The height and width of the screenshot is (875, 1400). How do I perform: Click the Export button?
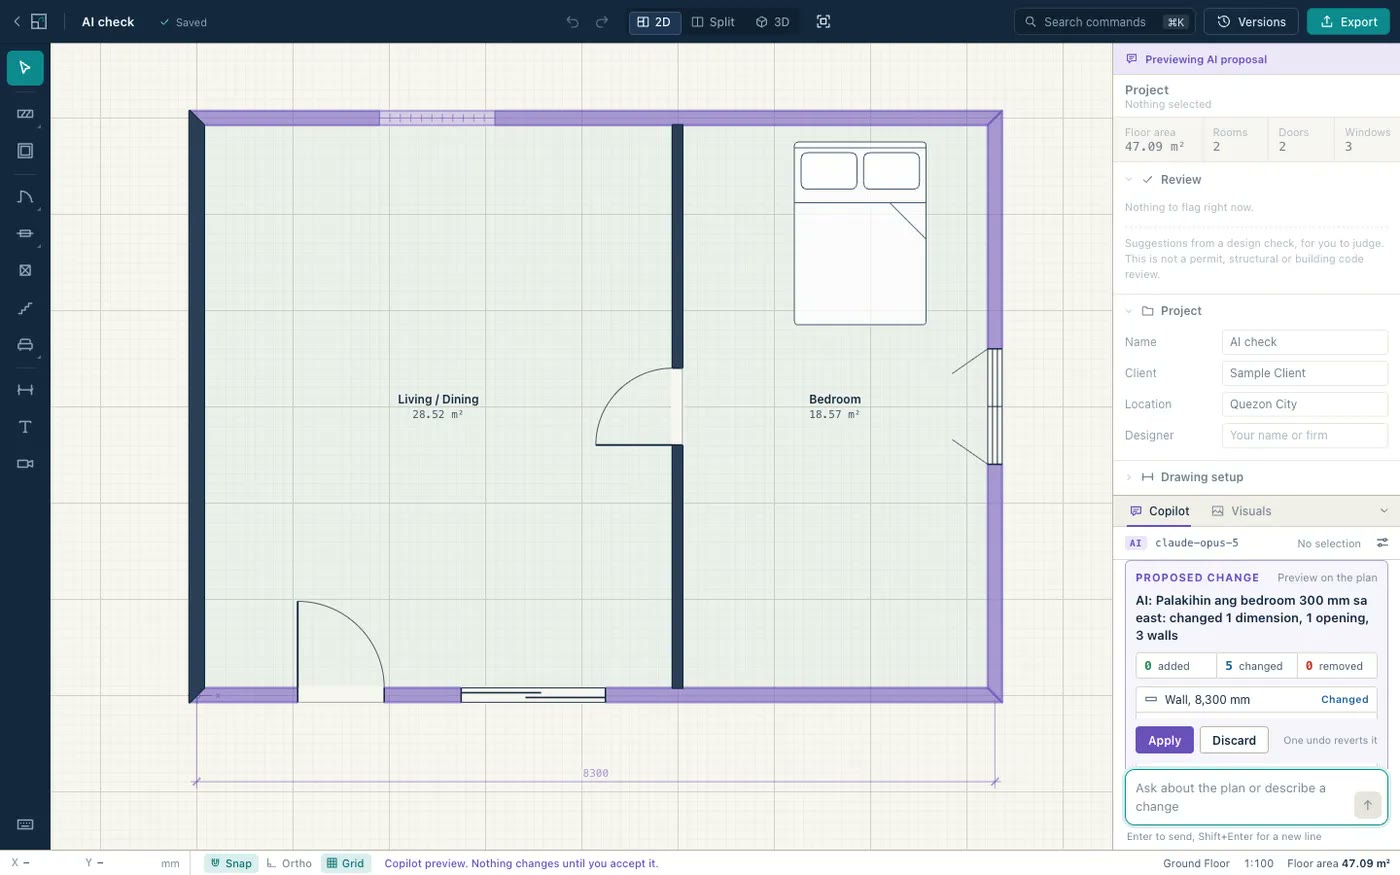[x=1348, y=22]
